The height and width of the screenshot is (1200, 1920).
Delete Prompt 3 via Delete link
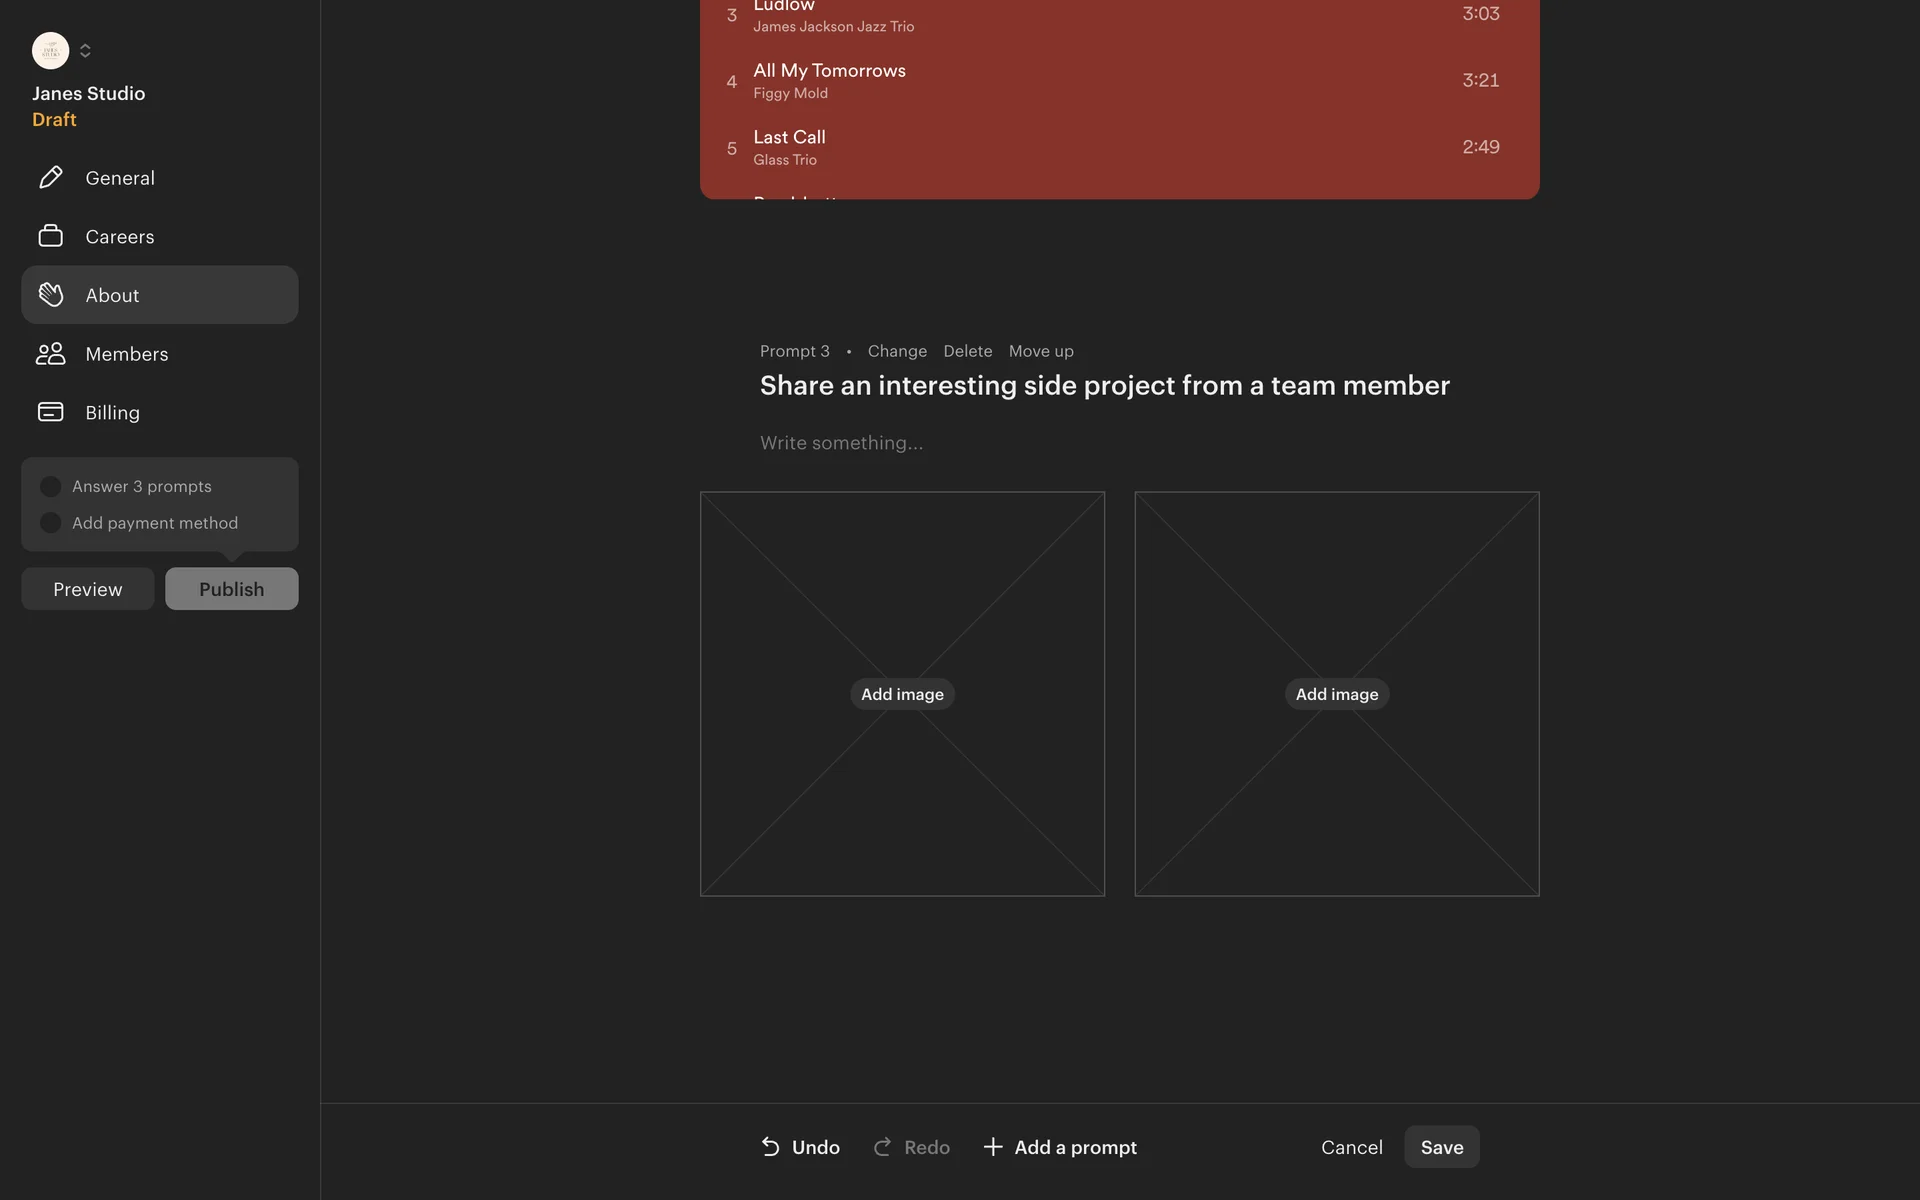[967, 351]
